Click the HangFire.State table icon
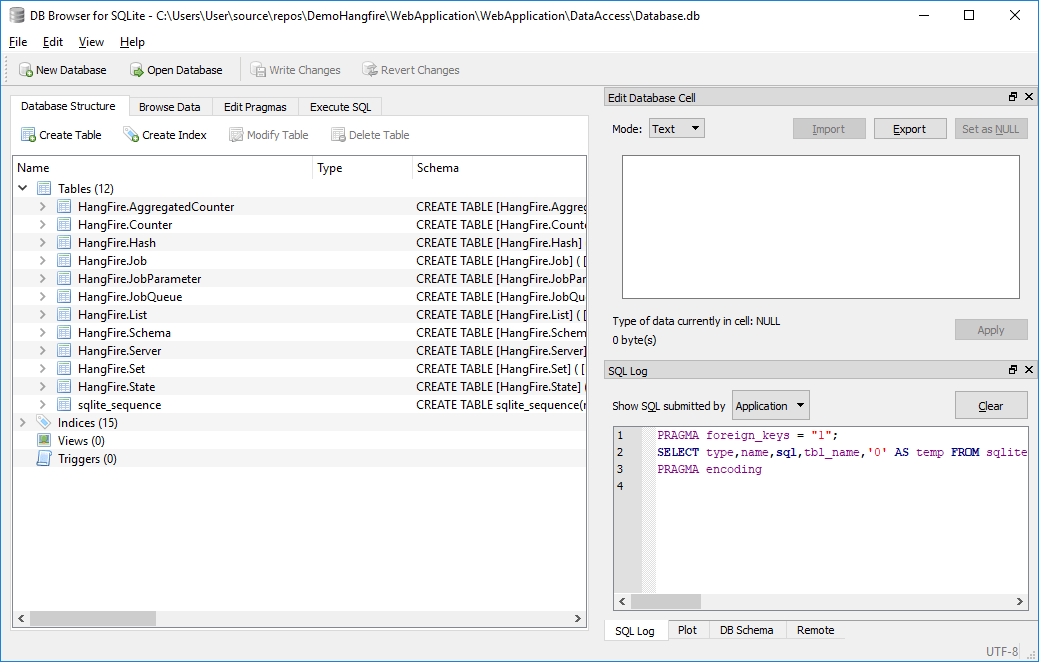 coord(64,386)
